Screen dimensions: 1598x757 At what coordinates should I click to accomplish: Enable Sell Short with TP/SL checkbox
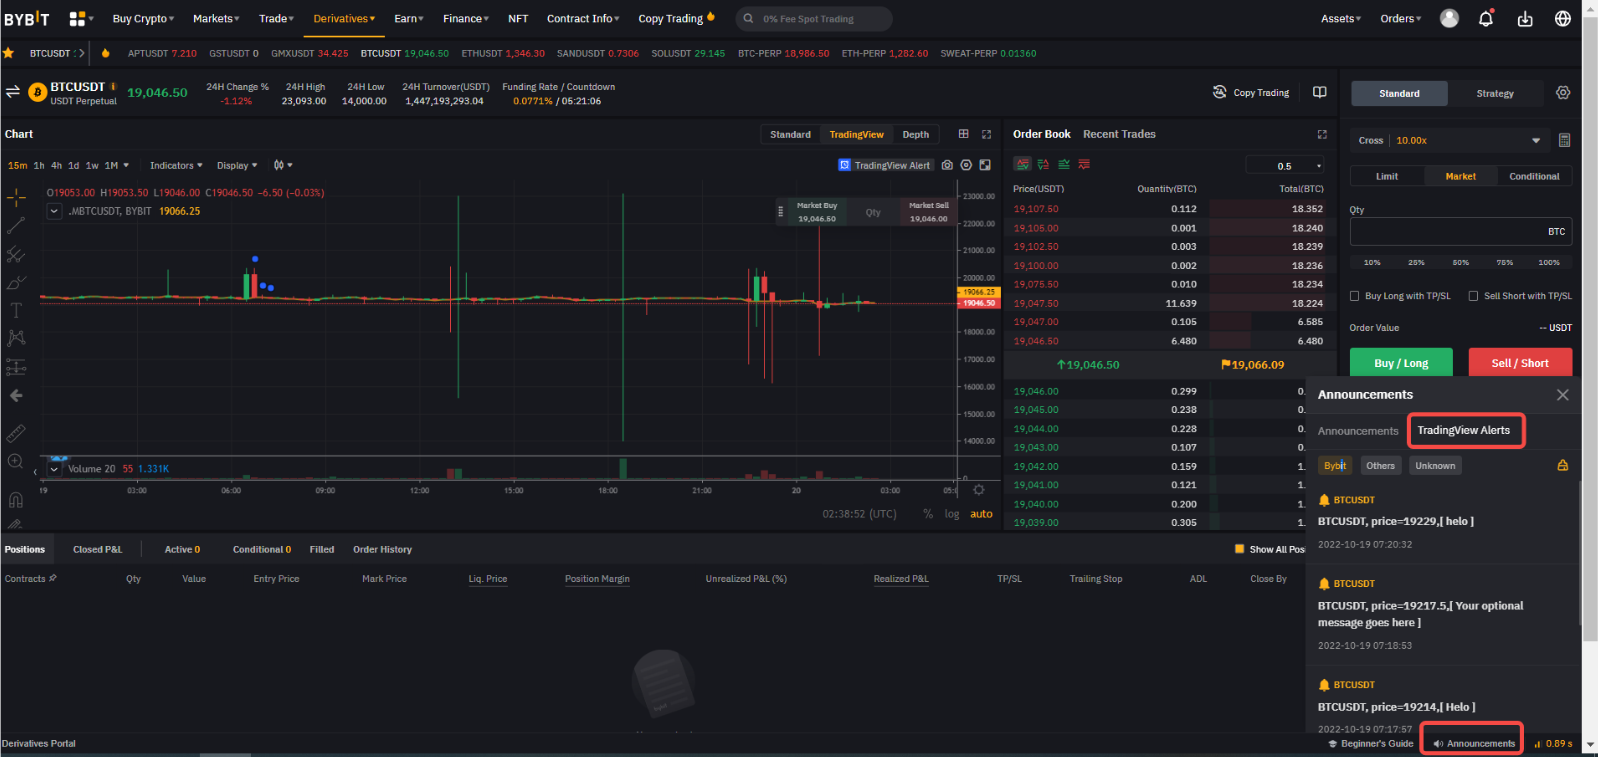click(1473, 296)
